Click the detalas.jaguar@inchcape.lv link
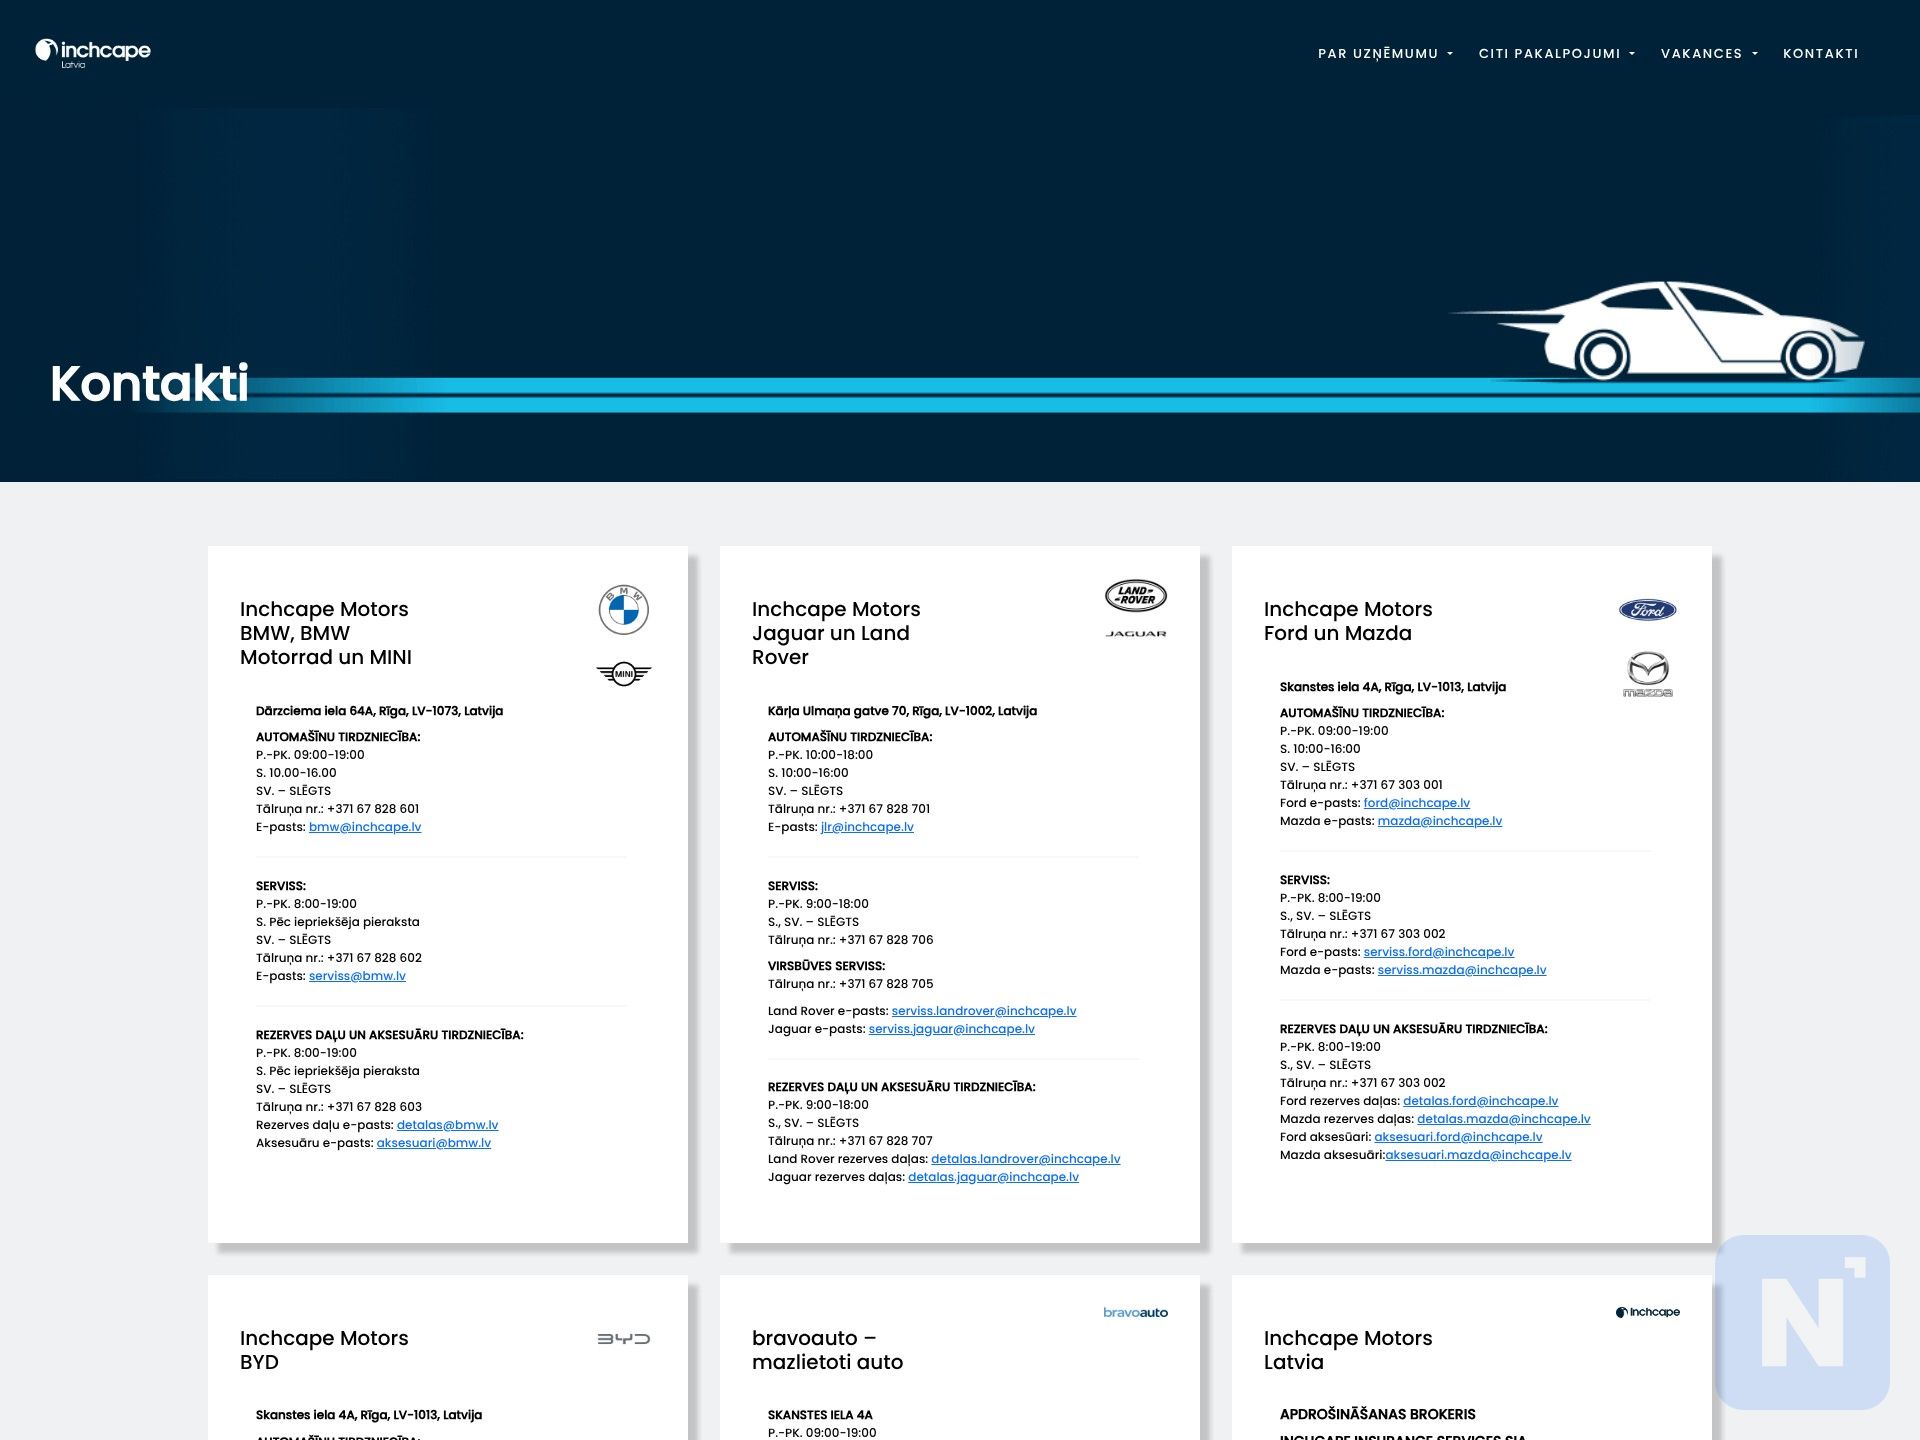This screenshot has height=1440, width=1920. [993, 1177]
